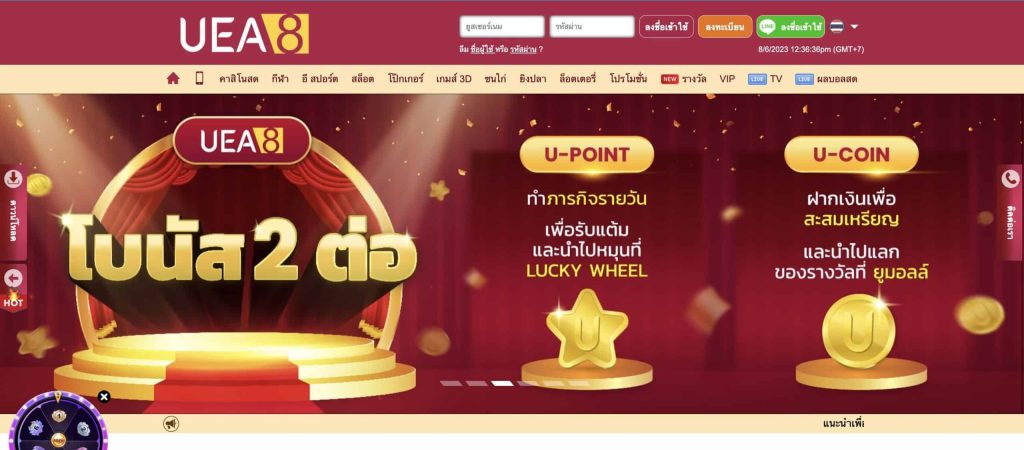Open the คาสิโนสด menu

pyautogui.click(x=238, y=79)
